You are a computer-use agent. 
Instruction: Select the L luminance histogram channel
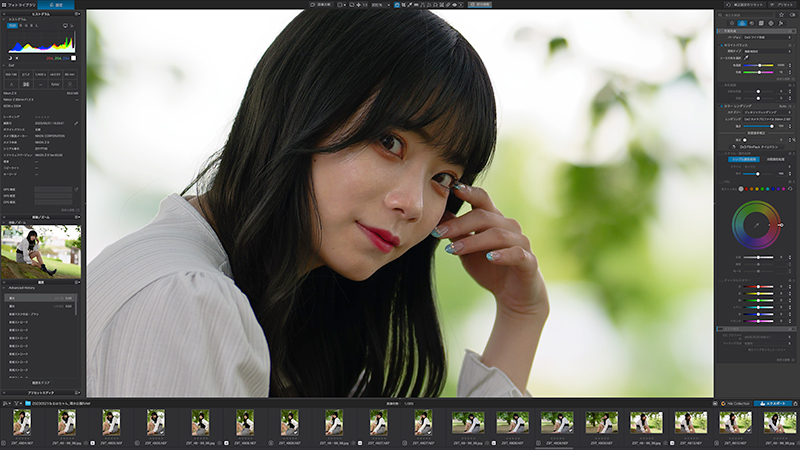pyautogui.click(x=37, y=26)
